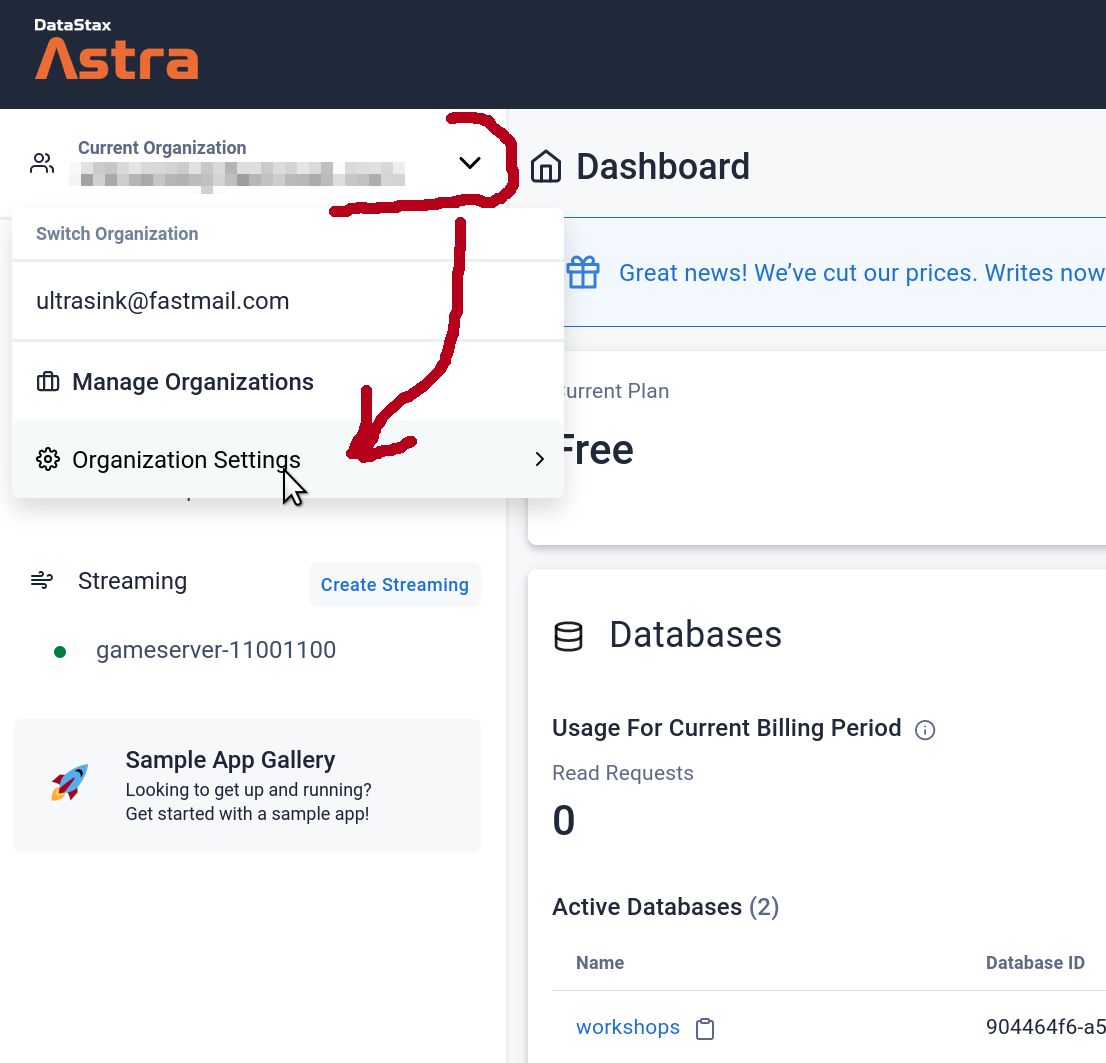Open the Sample App Gallery card
1106x1063 pixels.
click(247, 785)
